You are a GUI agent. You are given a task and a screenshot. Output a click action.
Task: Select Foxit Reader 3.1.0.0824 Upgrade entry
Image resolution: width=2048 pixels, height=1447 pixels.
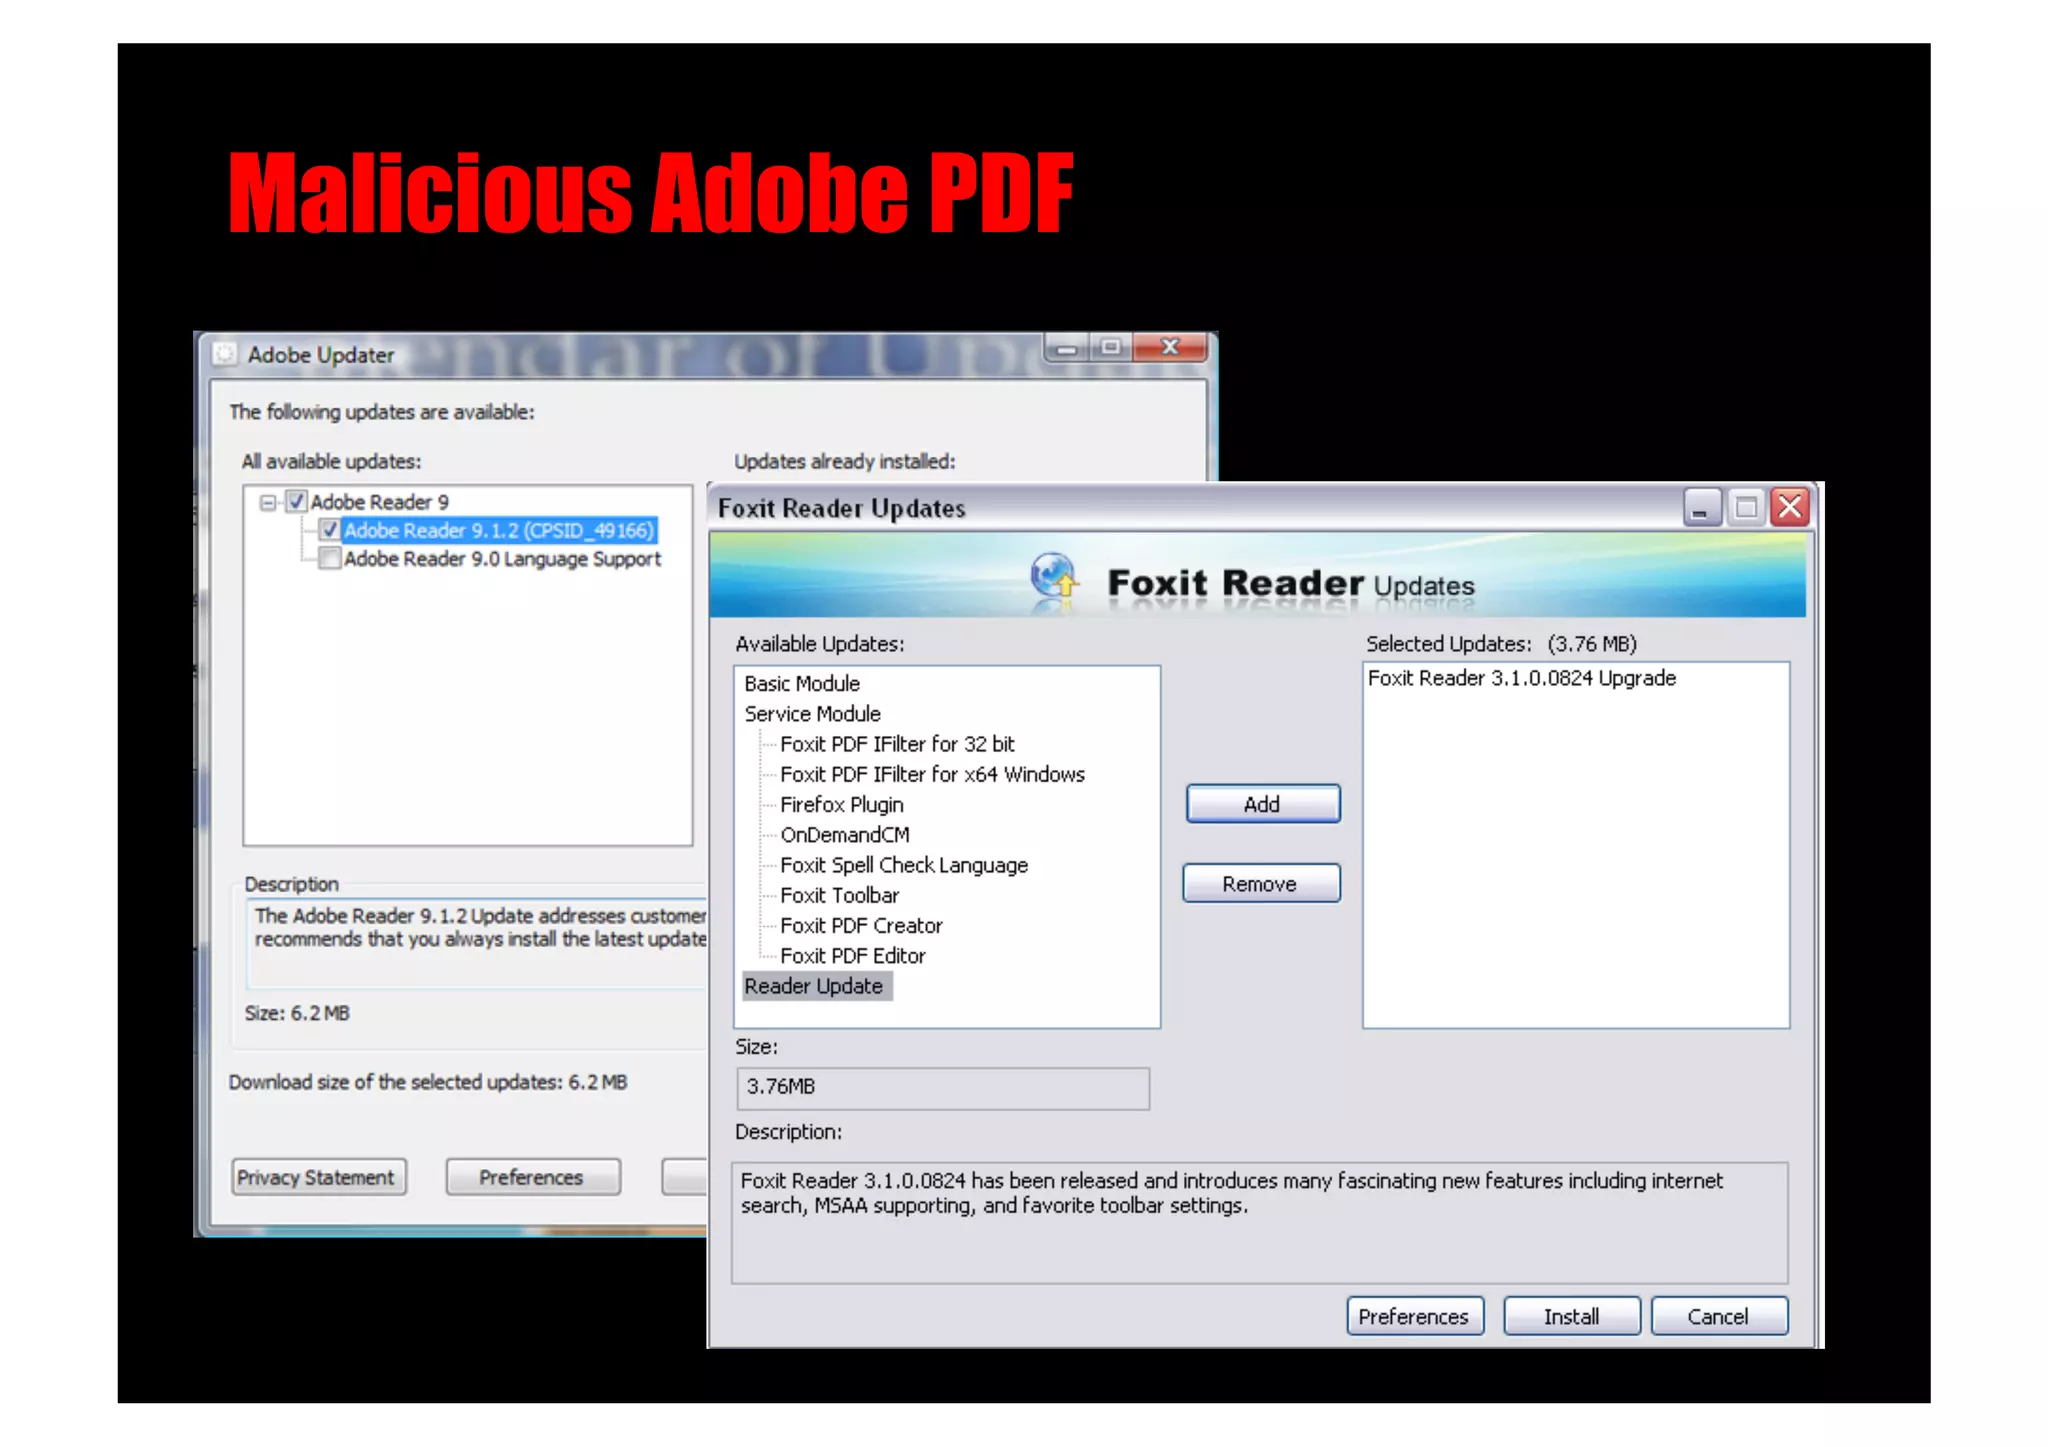click(1521, 678)
